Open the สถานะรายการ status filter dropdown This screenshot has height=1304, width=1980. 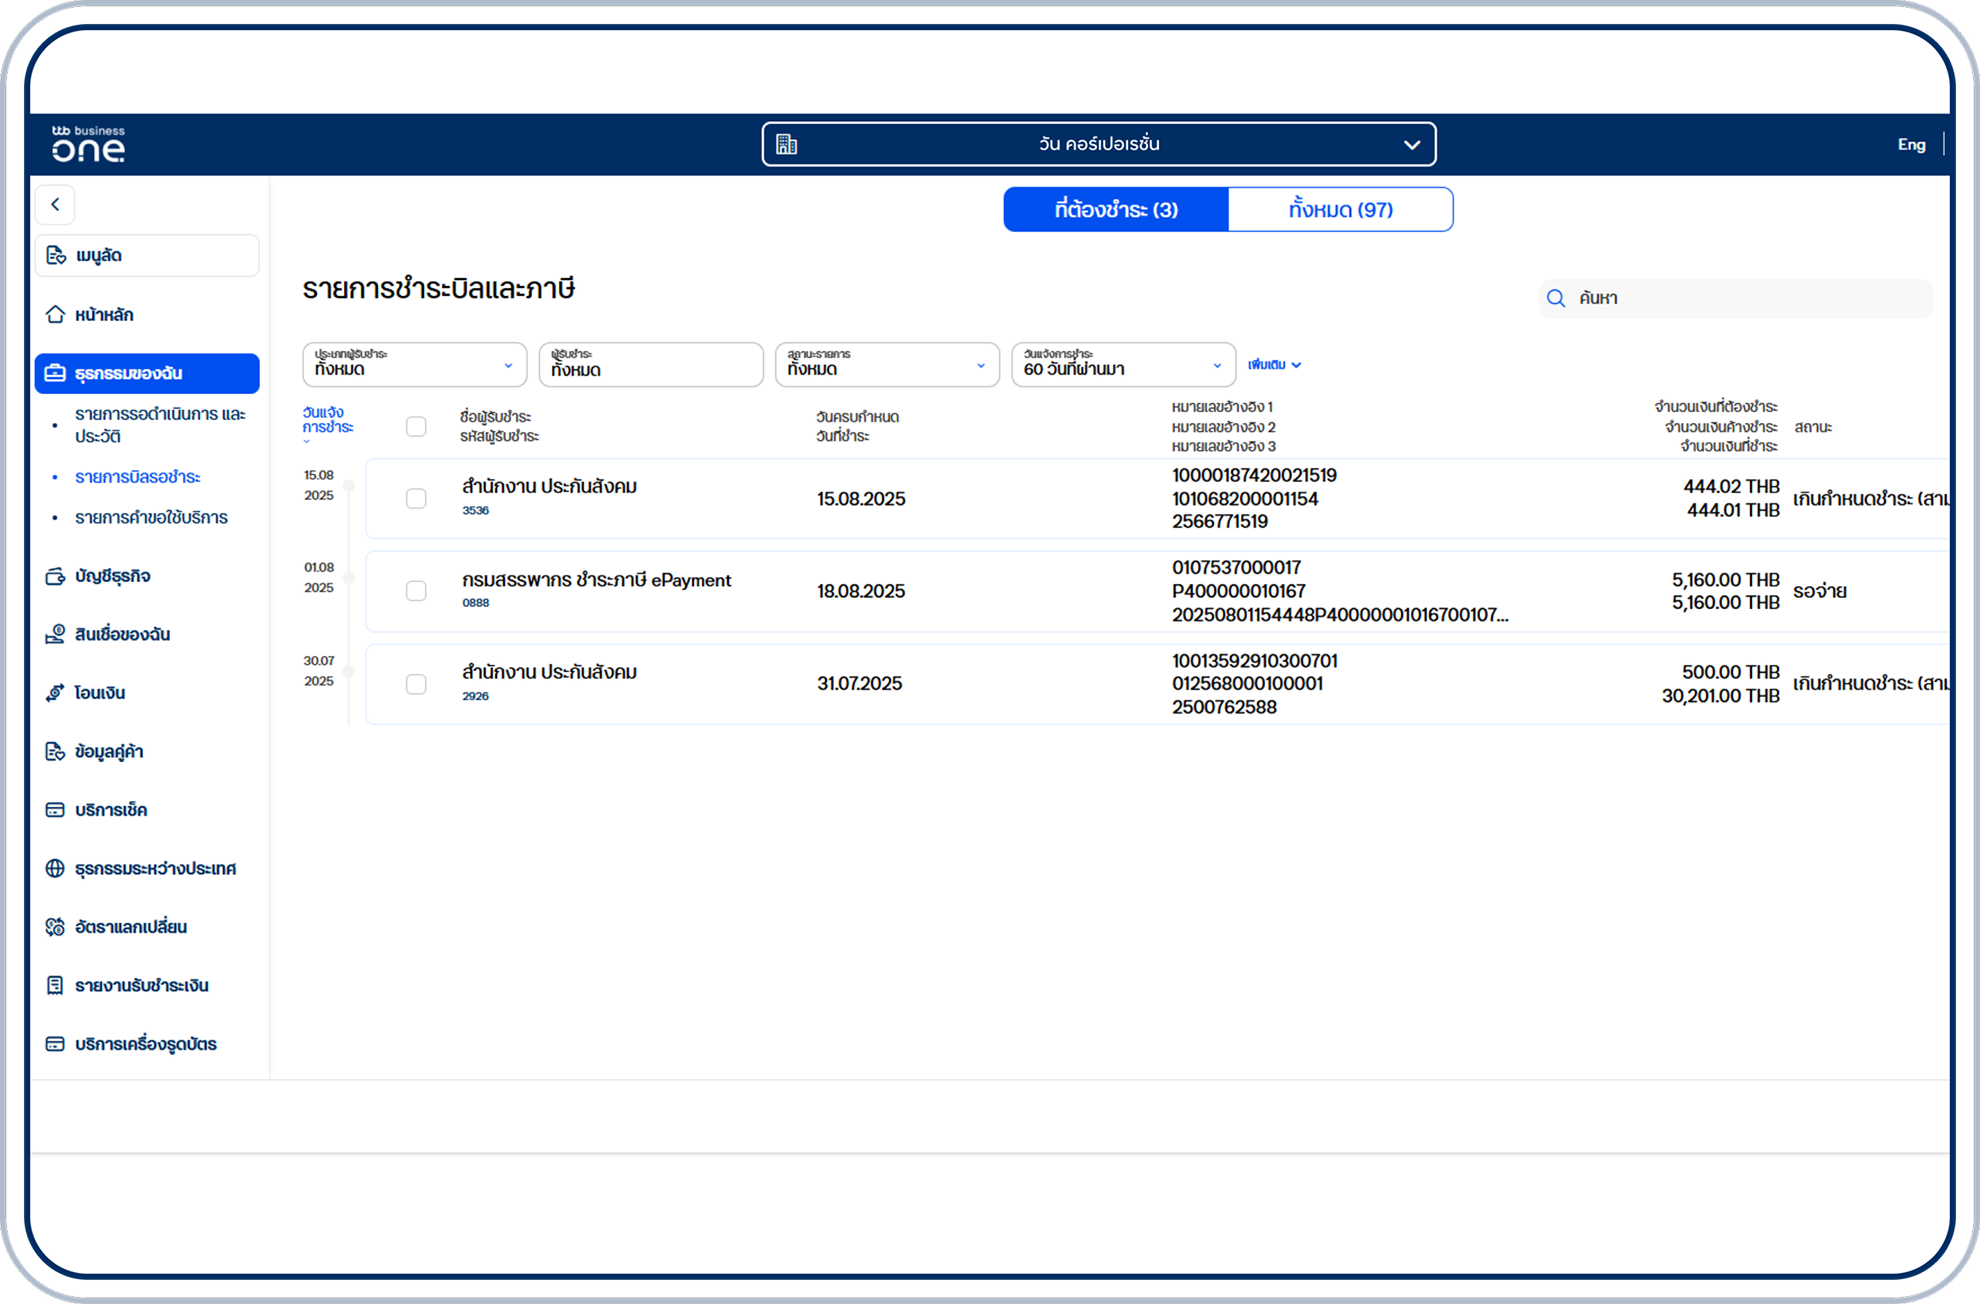pyautogui.click(x=886, y=364)
